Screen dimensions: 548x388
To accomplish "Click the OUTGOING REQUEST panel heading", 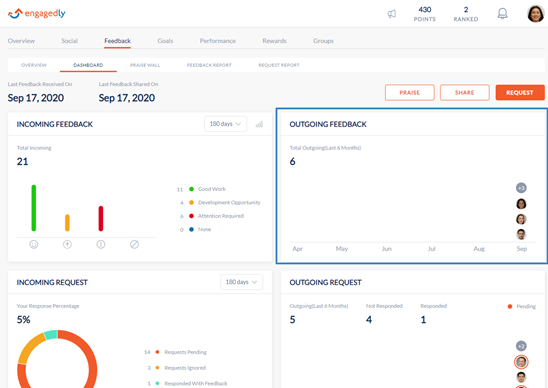I will (x=325, y=282).
